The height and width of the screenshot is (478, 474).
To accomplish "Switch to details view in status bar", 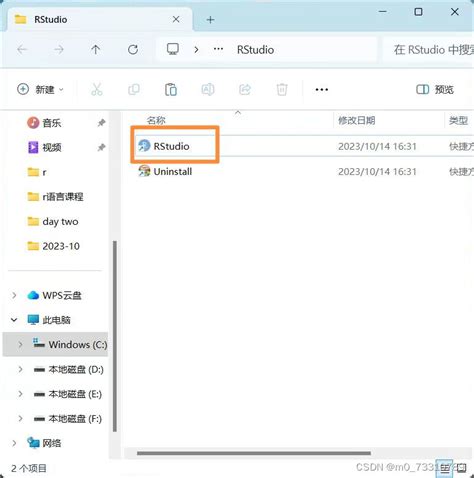I will (x=445, y=468).
